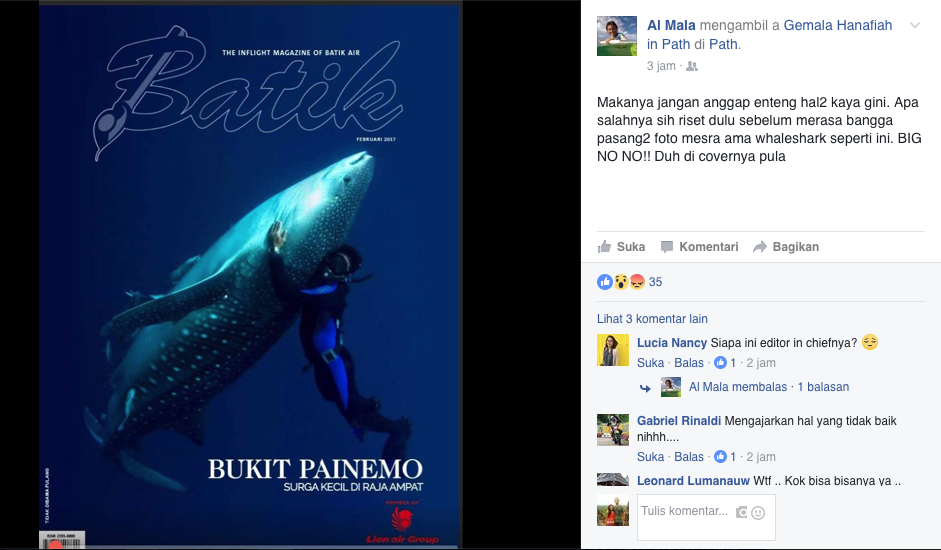Screen dimensions: 941x550
Task: Click Al Mala's profile picture thumbnail
Action: (x=617, y=36)
